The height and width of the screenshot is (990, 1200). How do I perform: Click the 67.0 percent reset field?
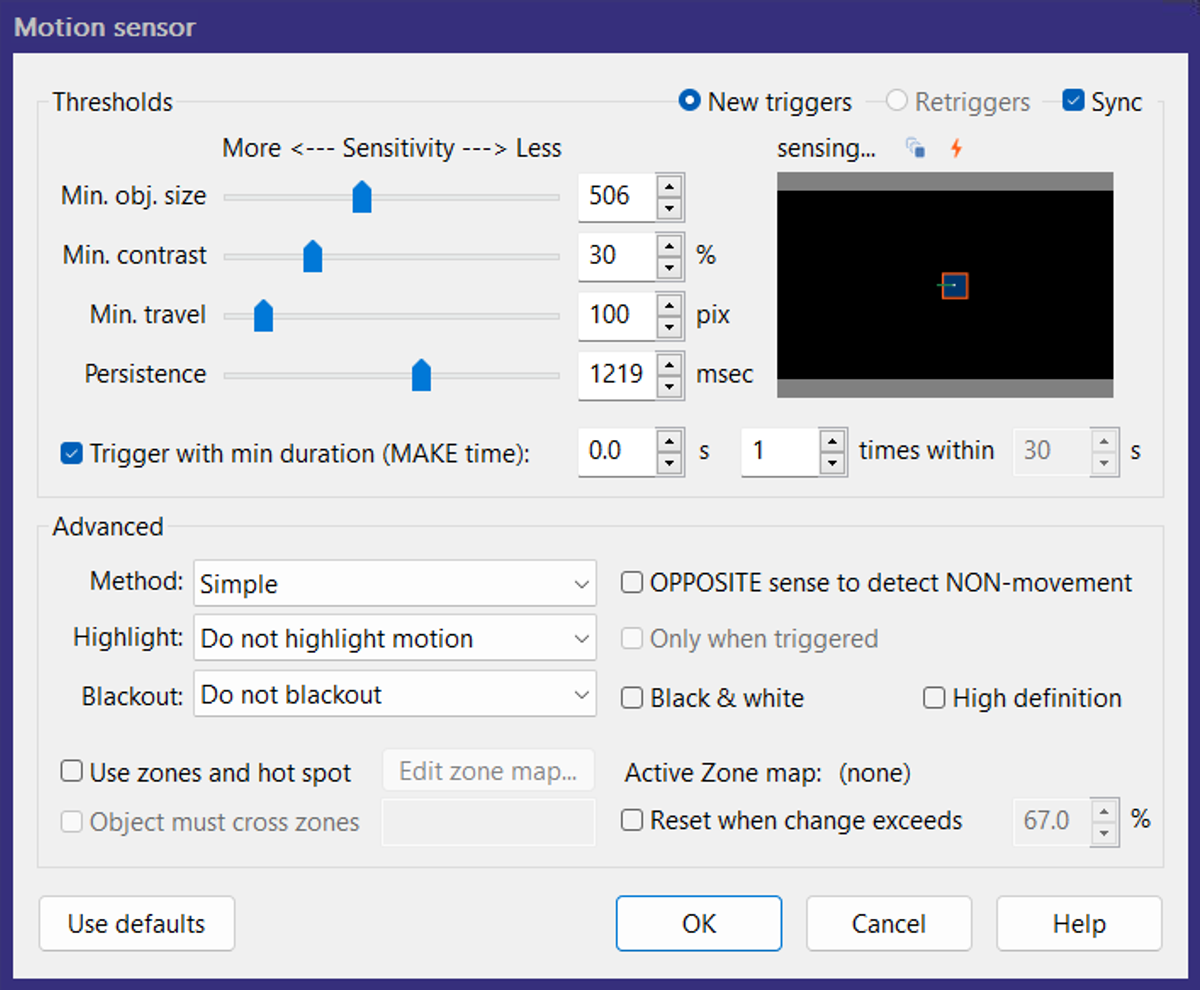(1053, 822)
